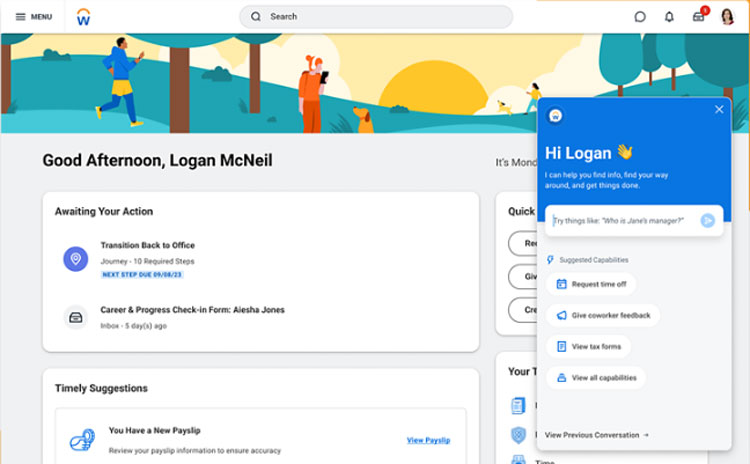The image size is (750, 464).
Task: Click the Workday logo home icon
Action: coord(85,17)
